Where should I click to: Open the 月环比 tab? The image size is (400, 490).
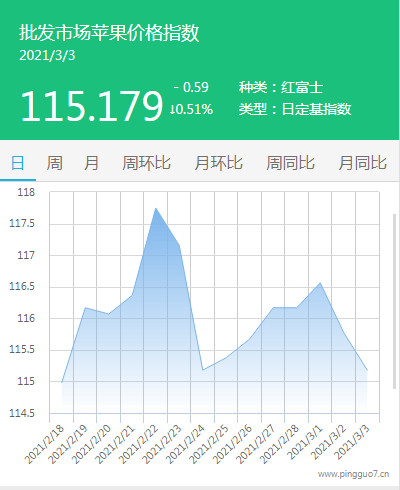tap(219, 163)
